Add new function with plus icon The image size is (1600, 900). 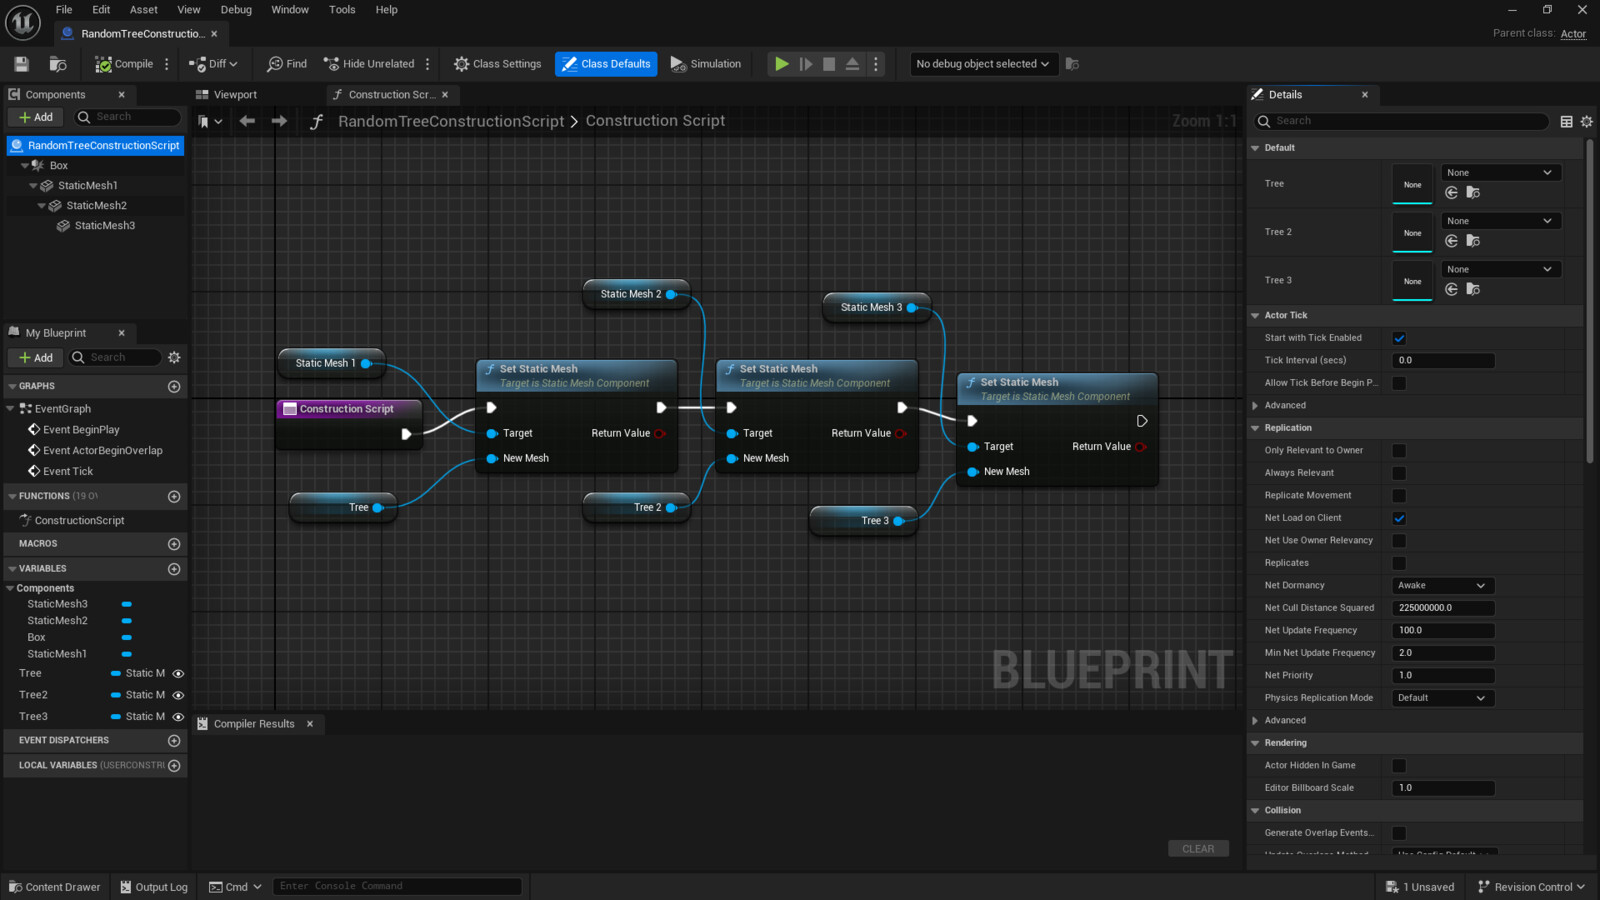tap(174, 496)
